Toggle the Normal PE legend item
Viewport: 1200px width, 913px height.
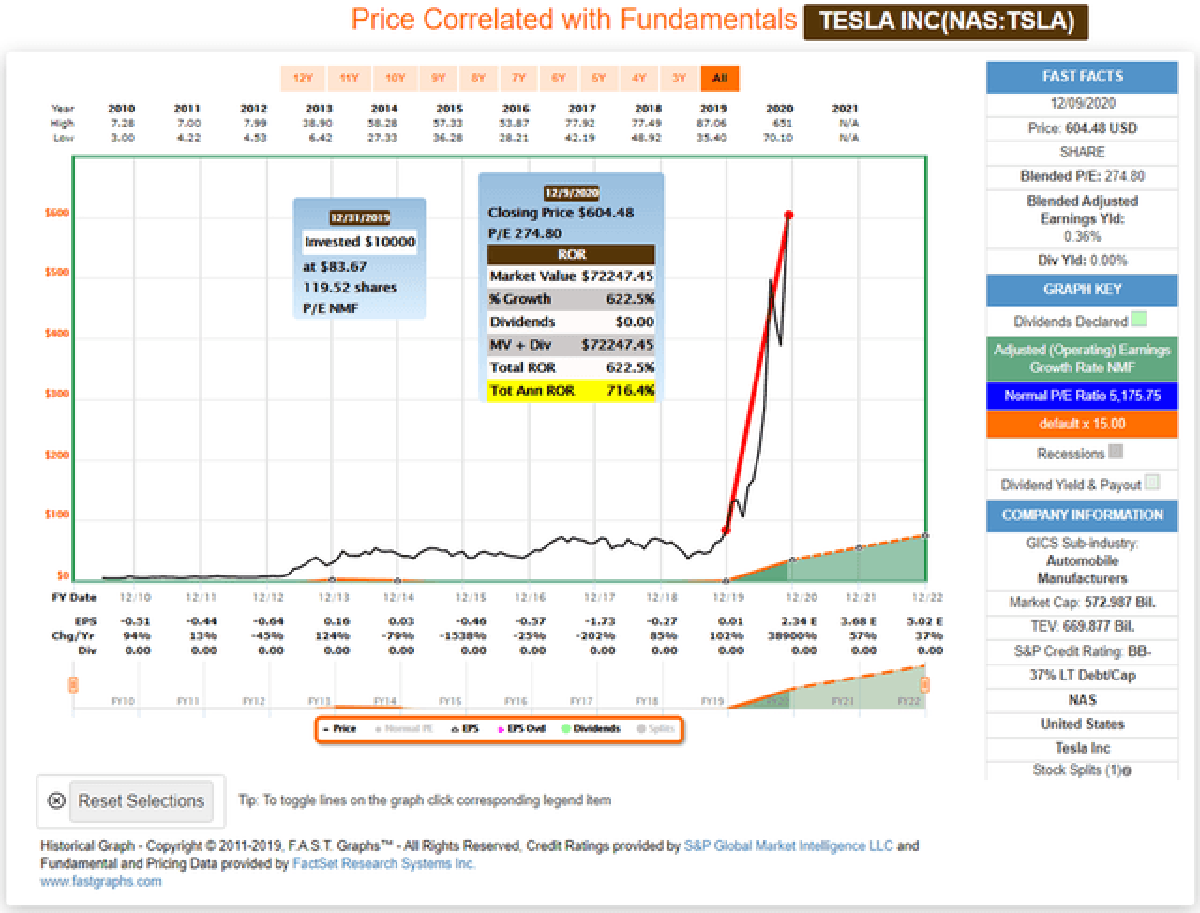click(406, 729)
